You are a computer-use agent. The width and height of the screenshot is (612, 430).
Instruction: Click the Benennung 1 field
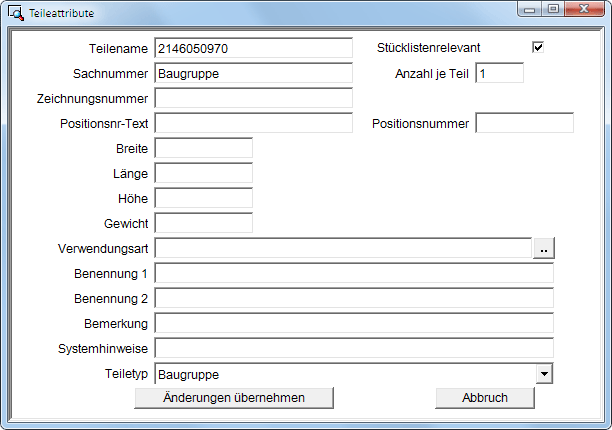click(353, 273)
